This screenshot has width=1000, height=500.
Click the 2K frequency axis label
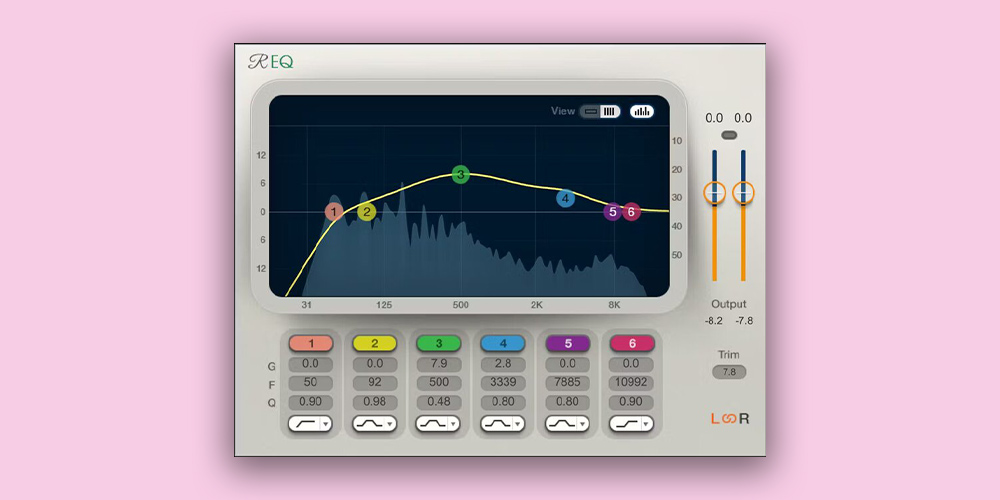pos(537,305)
